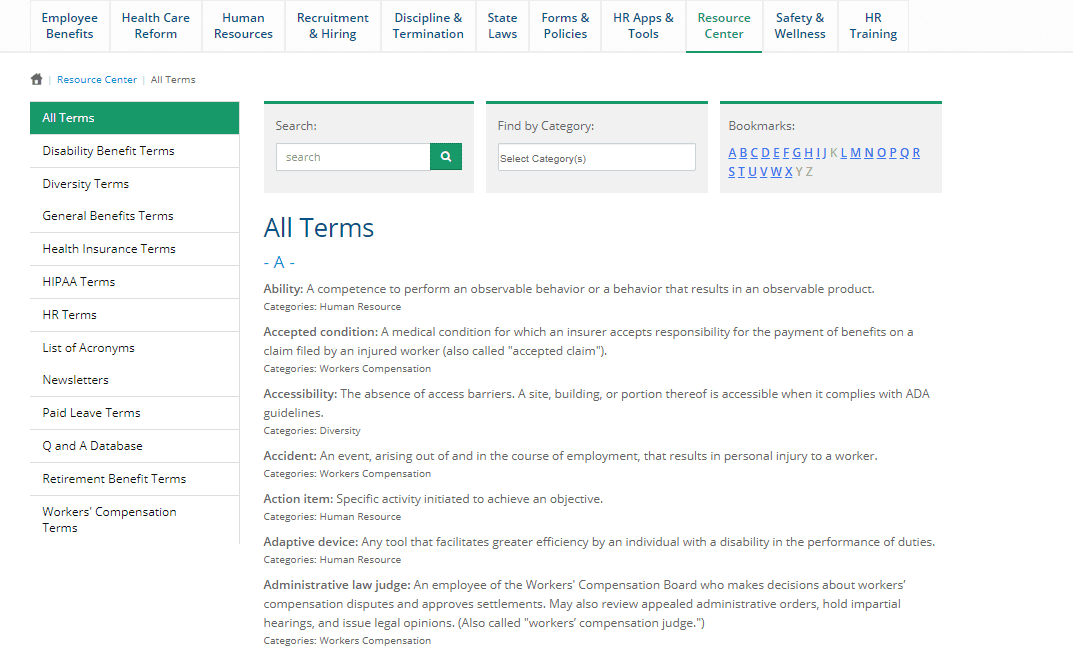This screenshot has width=1073, height=656.
Task: Open Health Insurance Terms in sidebar
Action: click(135, 248)
